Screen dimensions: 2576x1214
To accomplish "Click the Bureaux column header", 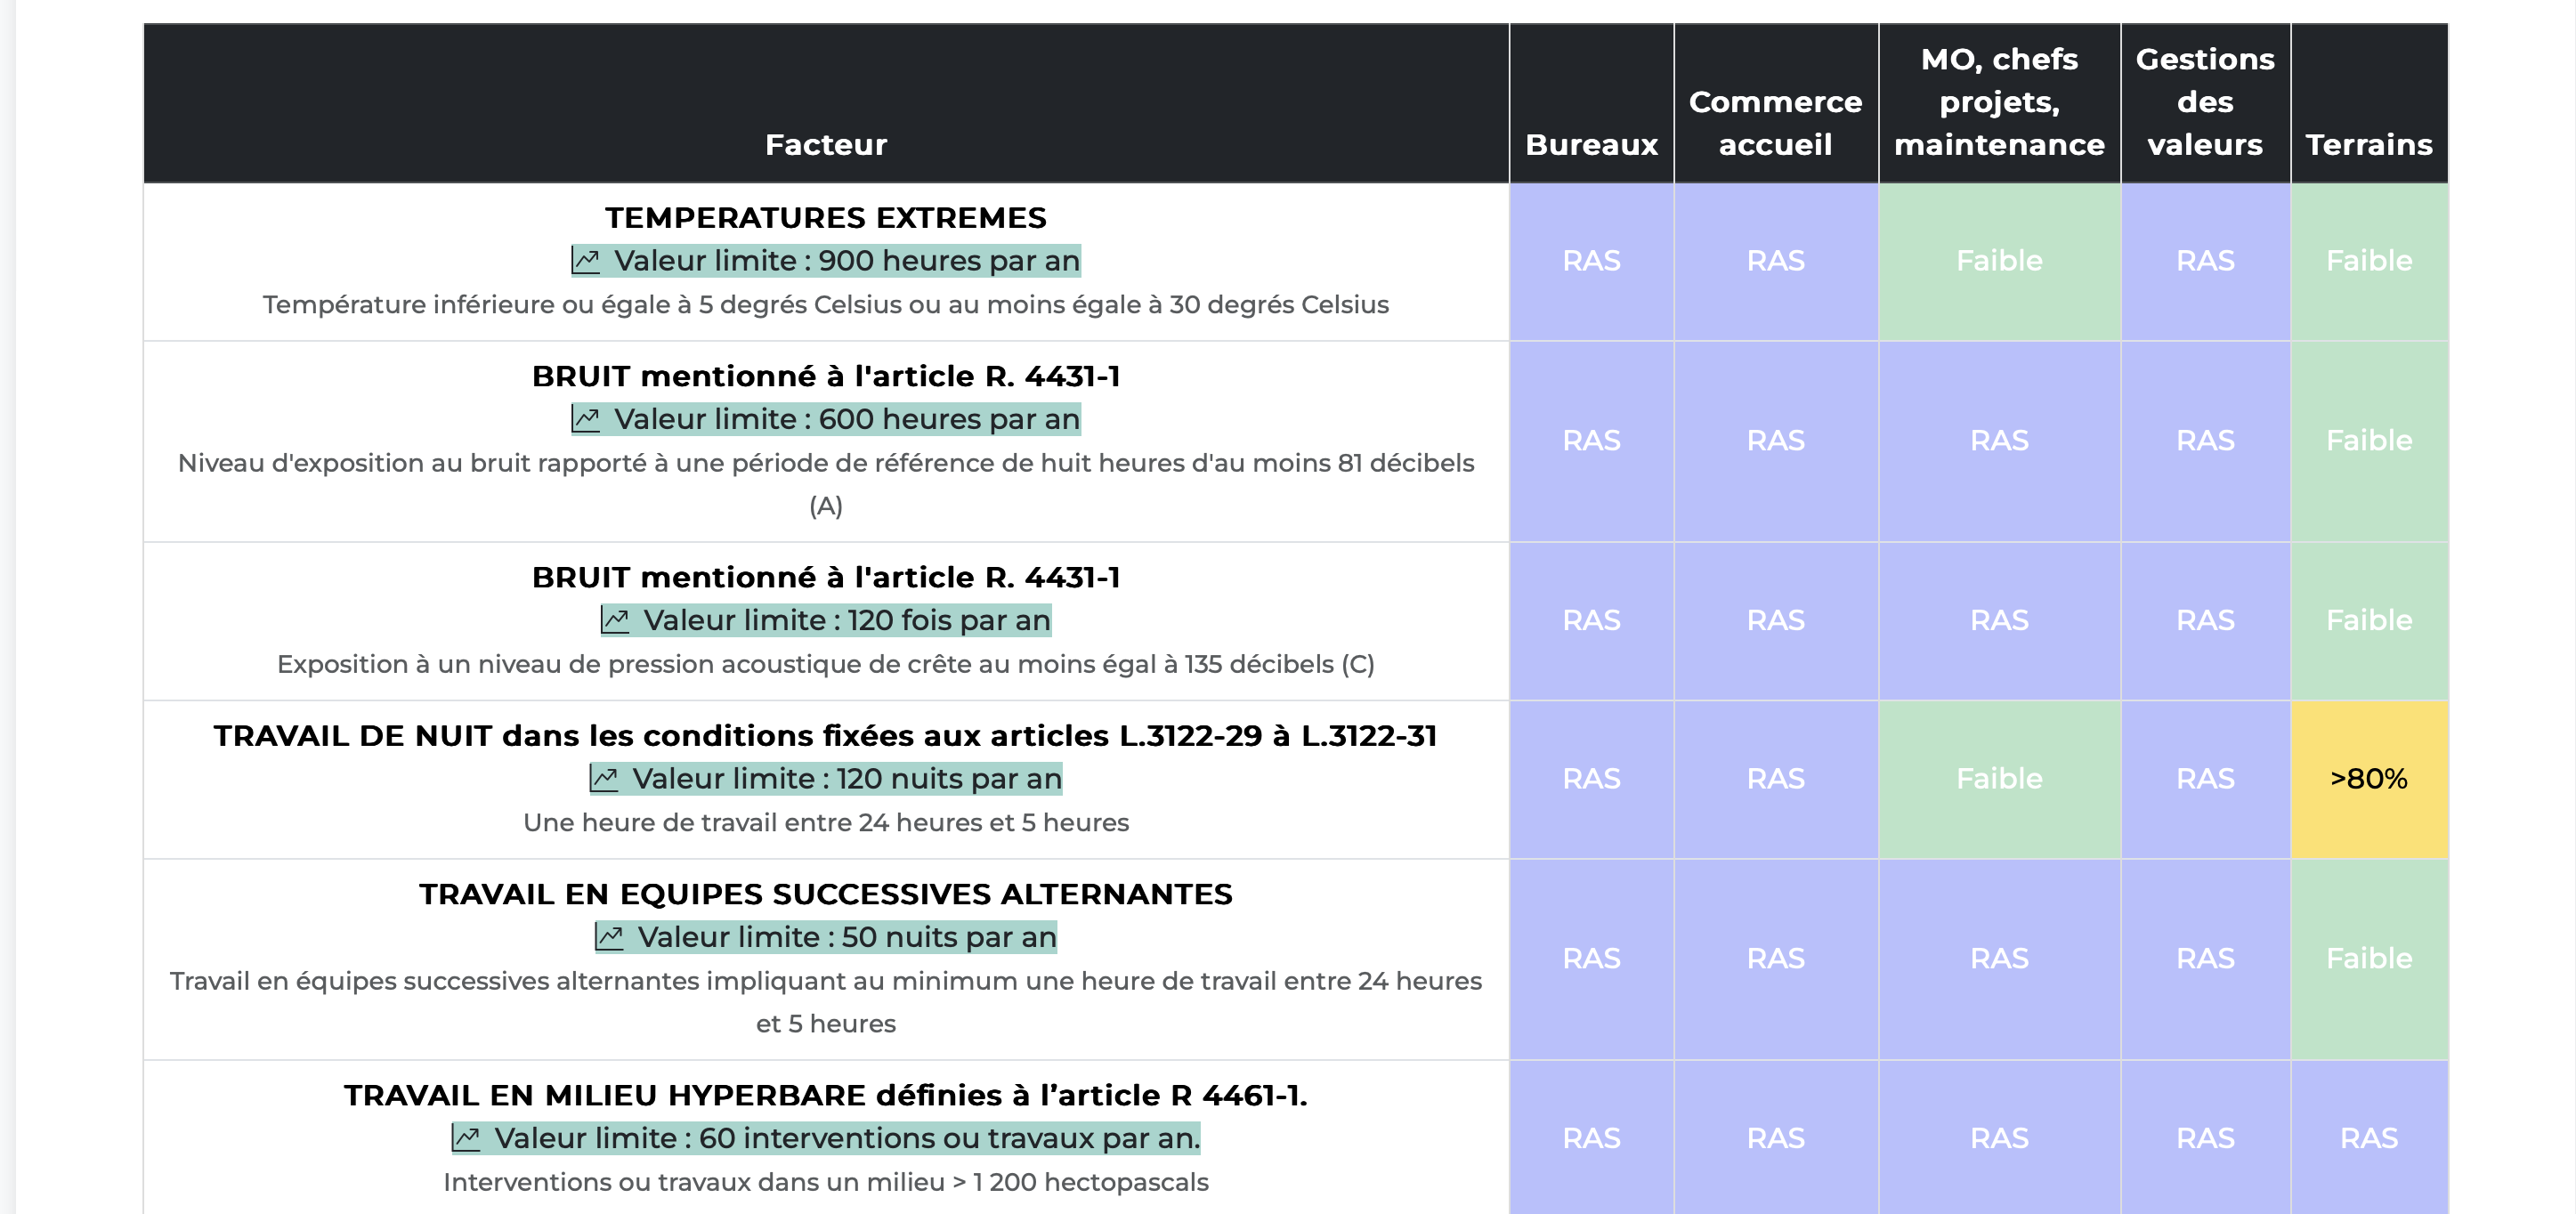I will (x=1591, y=103).
